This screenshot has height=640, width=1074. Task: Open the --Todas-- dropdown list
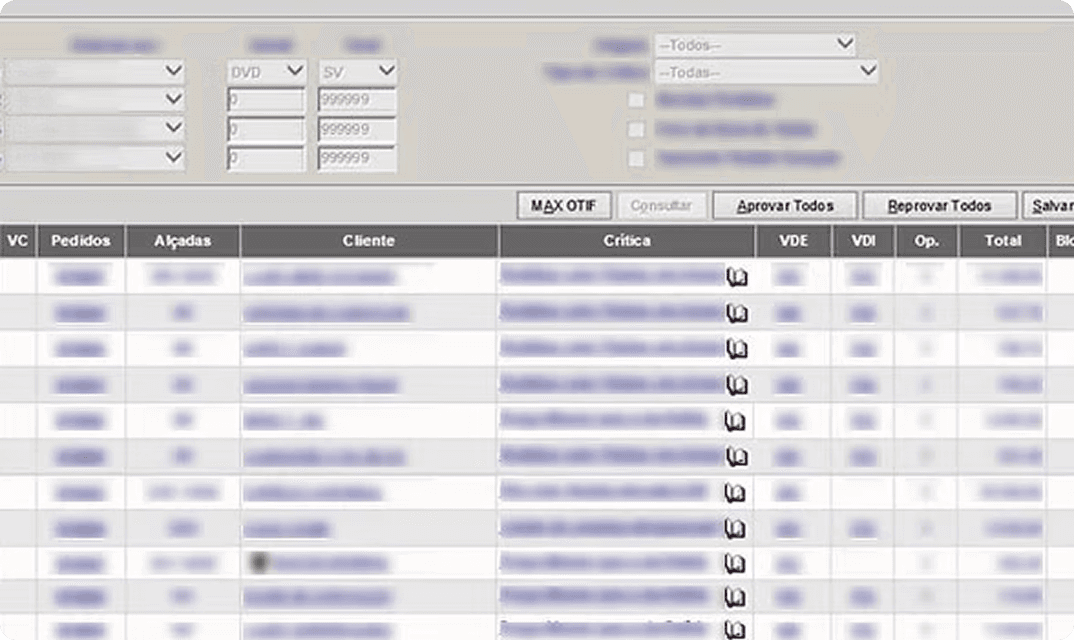coord(766,72)
